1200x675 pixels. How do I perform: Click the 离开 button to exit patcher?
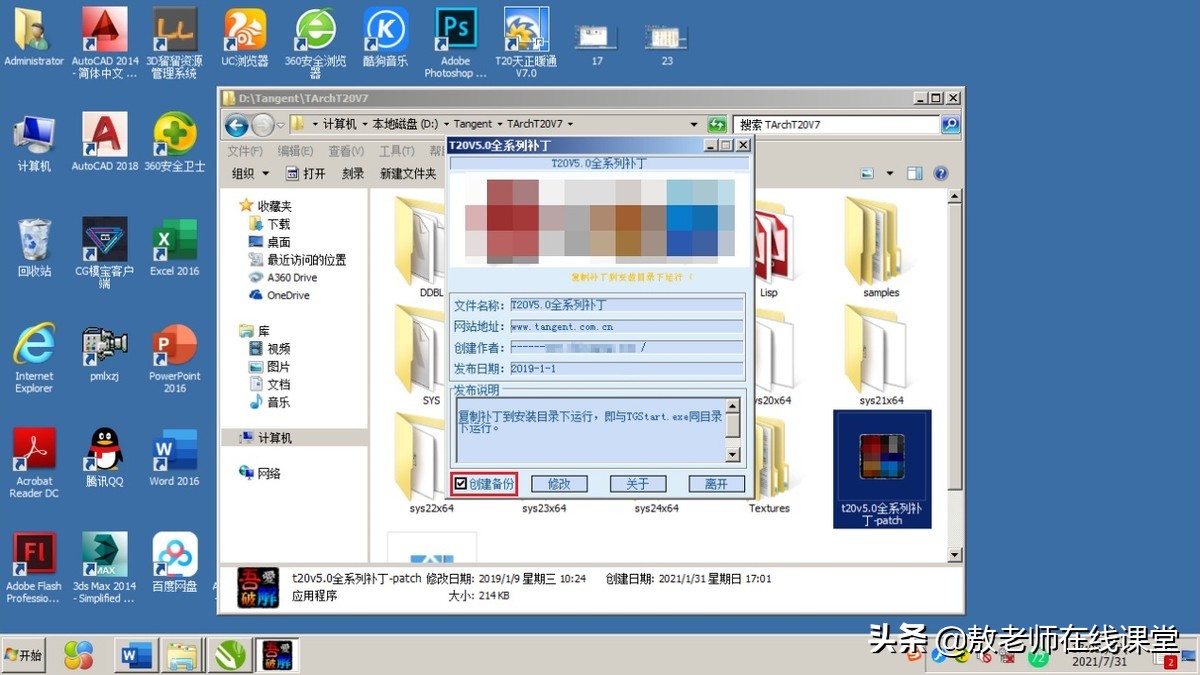click(x=716, y=483)
